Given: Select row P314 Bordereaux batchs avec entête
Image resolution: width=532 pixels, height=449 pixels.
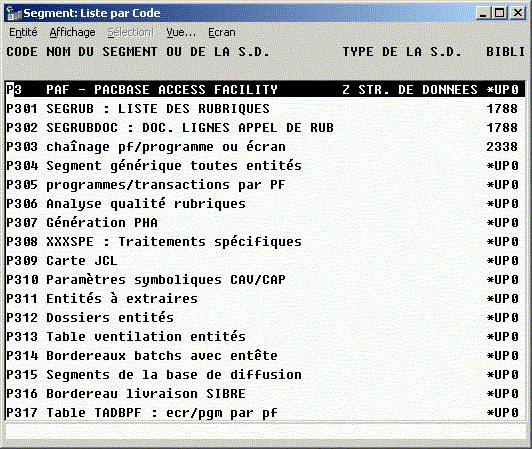Looking at the screenshot, I should (x=265, y=356).
